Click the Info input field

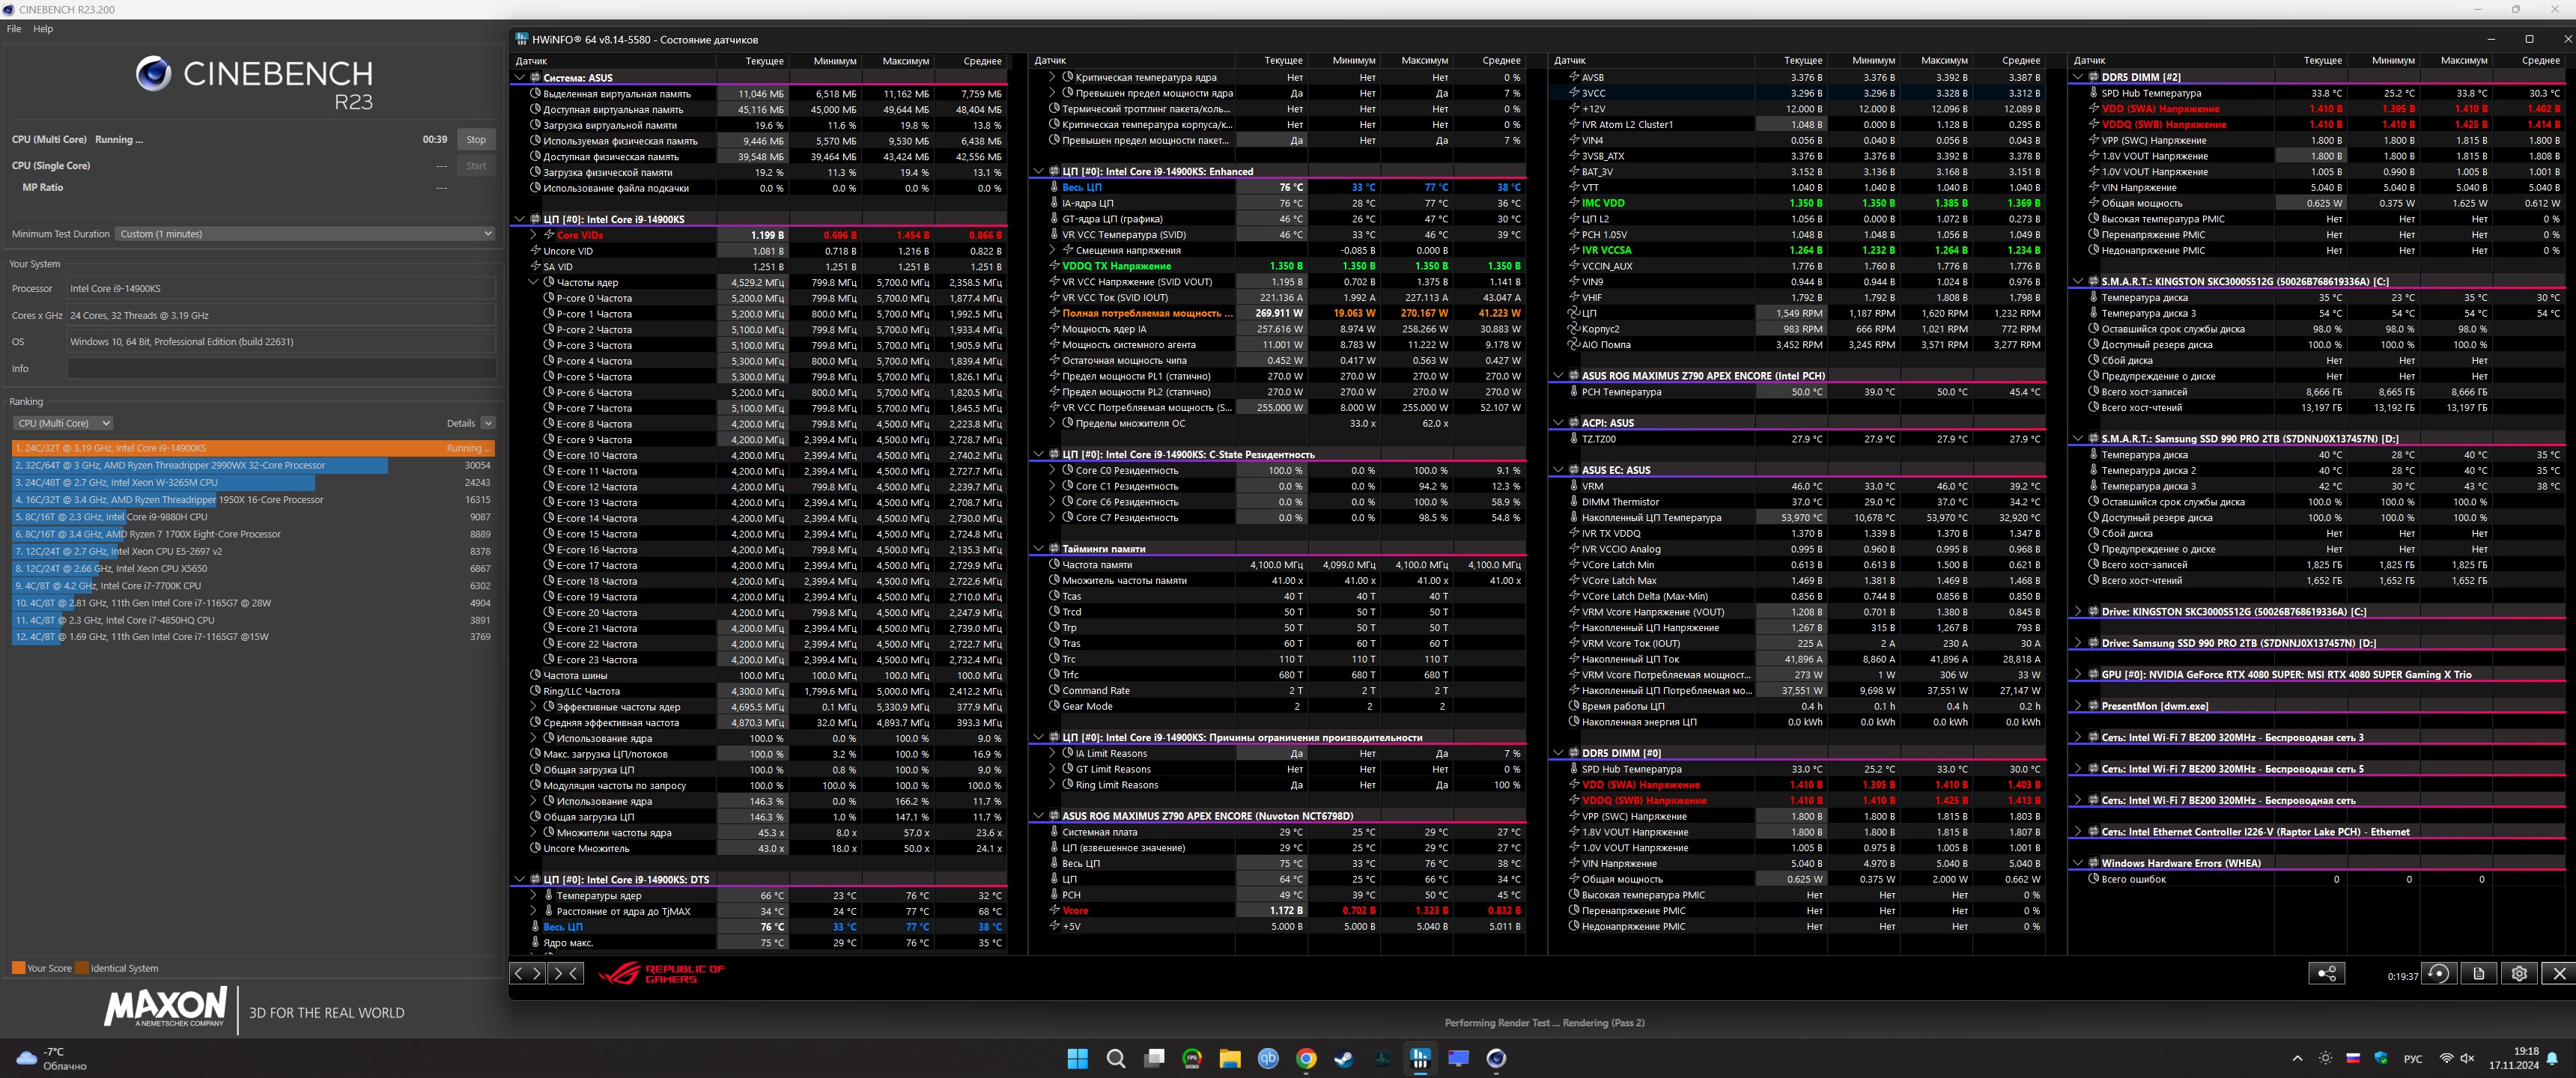click(x=281, y=368)
